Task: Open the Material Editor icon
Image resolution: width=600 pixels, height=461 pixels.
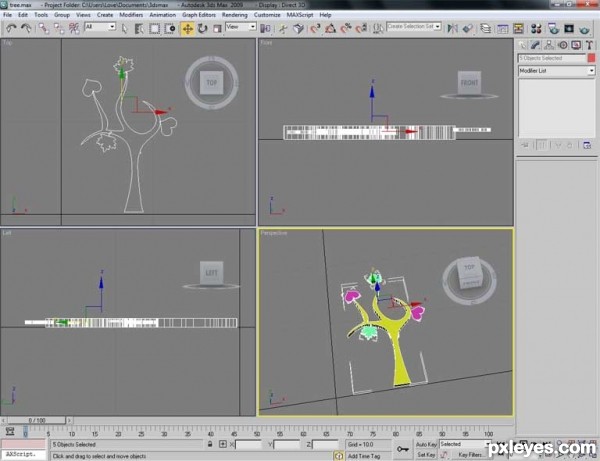Action: pyautogui.click(x=536, y=29)
